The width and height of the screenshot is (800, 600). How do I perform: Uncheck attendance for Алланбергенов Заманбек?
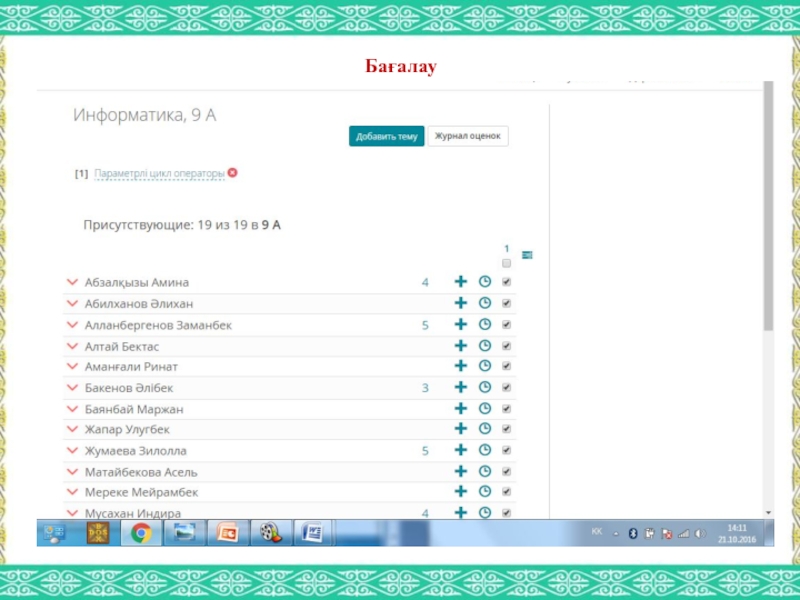coord(506,325)
